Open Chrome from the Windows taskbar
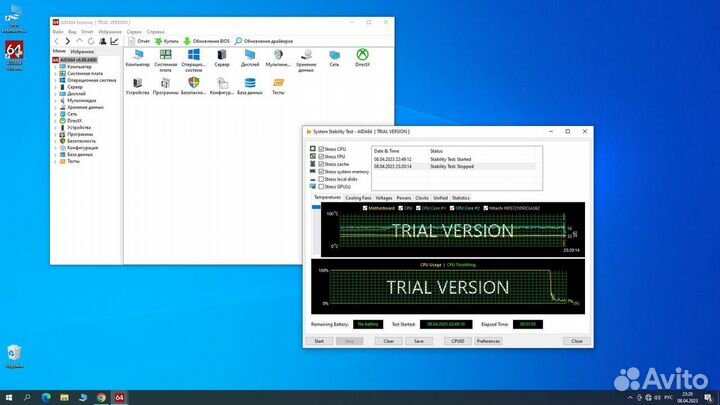The height and width of the screenshot is (405, 720). [101, 398]
